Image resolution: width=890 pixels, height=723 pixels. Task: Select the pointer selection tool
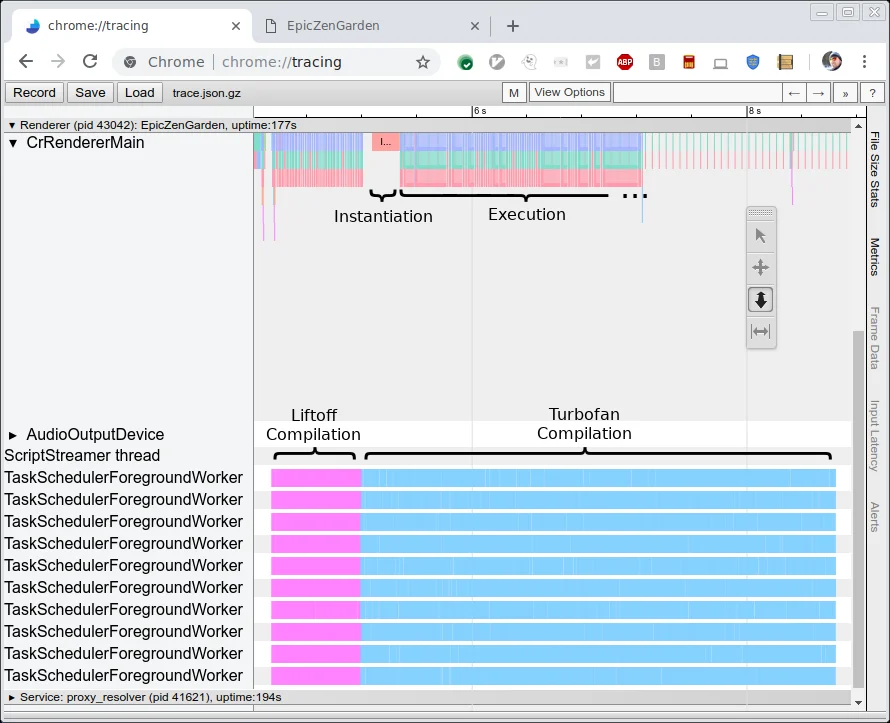tap(760, 236)
